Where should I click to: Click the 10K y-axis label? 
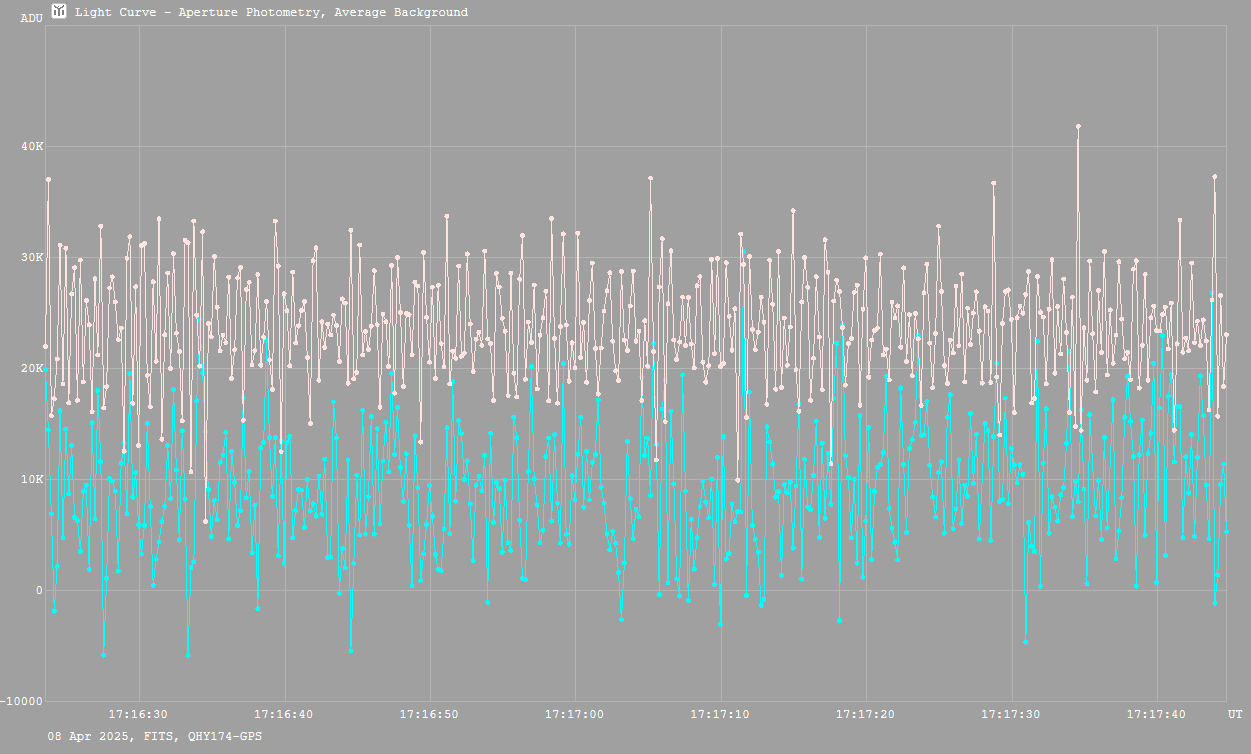[x=33, y=480]
